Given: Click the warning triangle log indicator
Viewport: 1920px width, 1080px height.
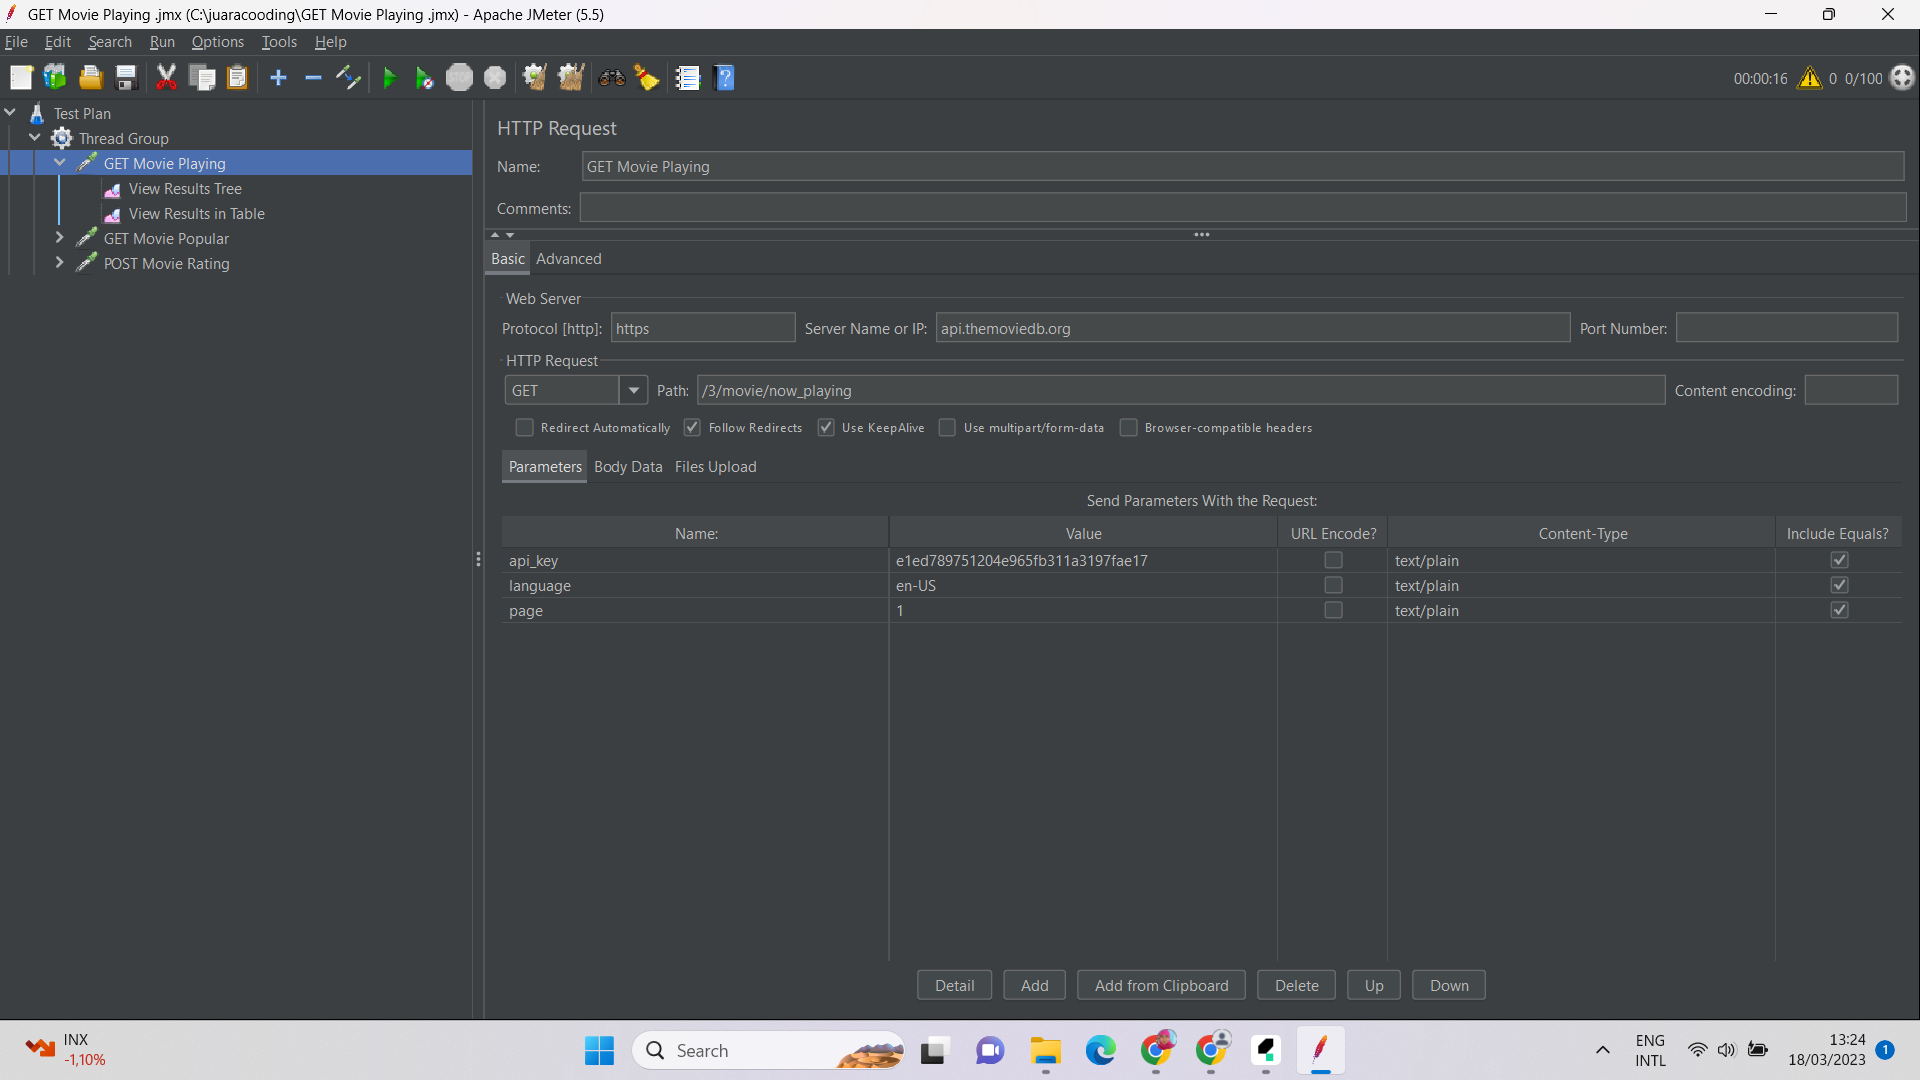Looking at the screenshot, I should click(1809, 78).
